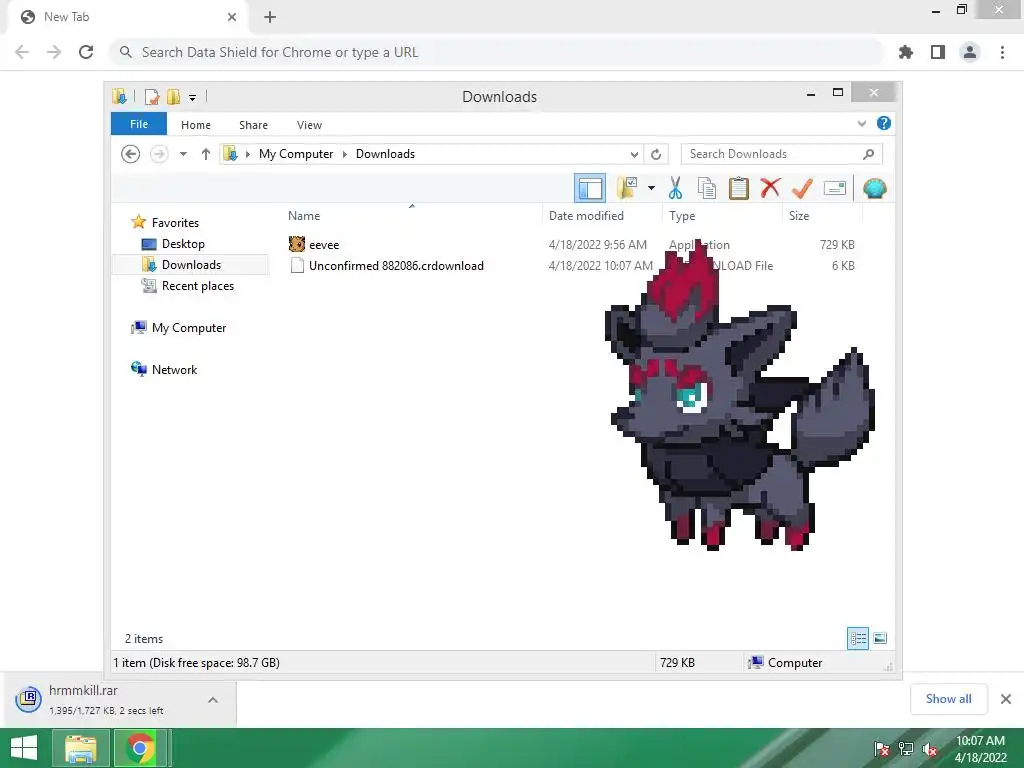Click the muted volume tray icon
The height and width of the screenshot is (768, 1024).
[930, 749]
